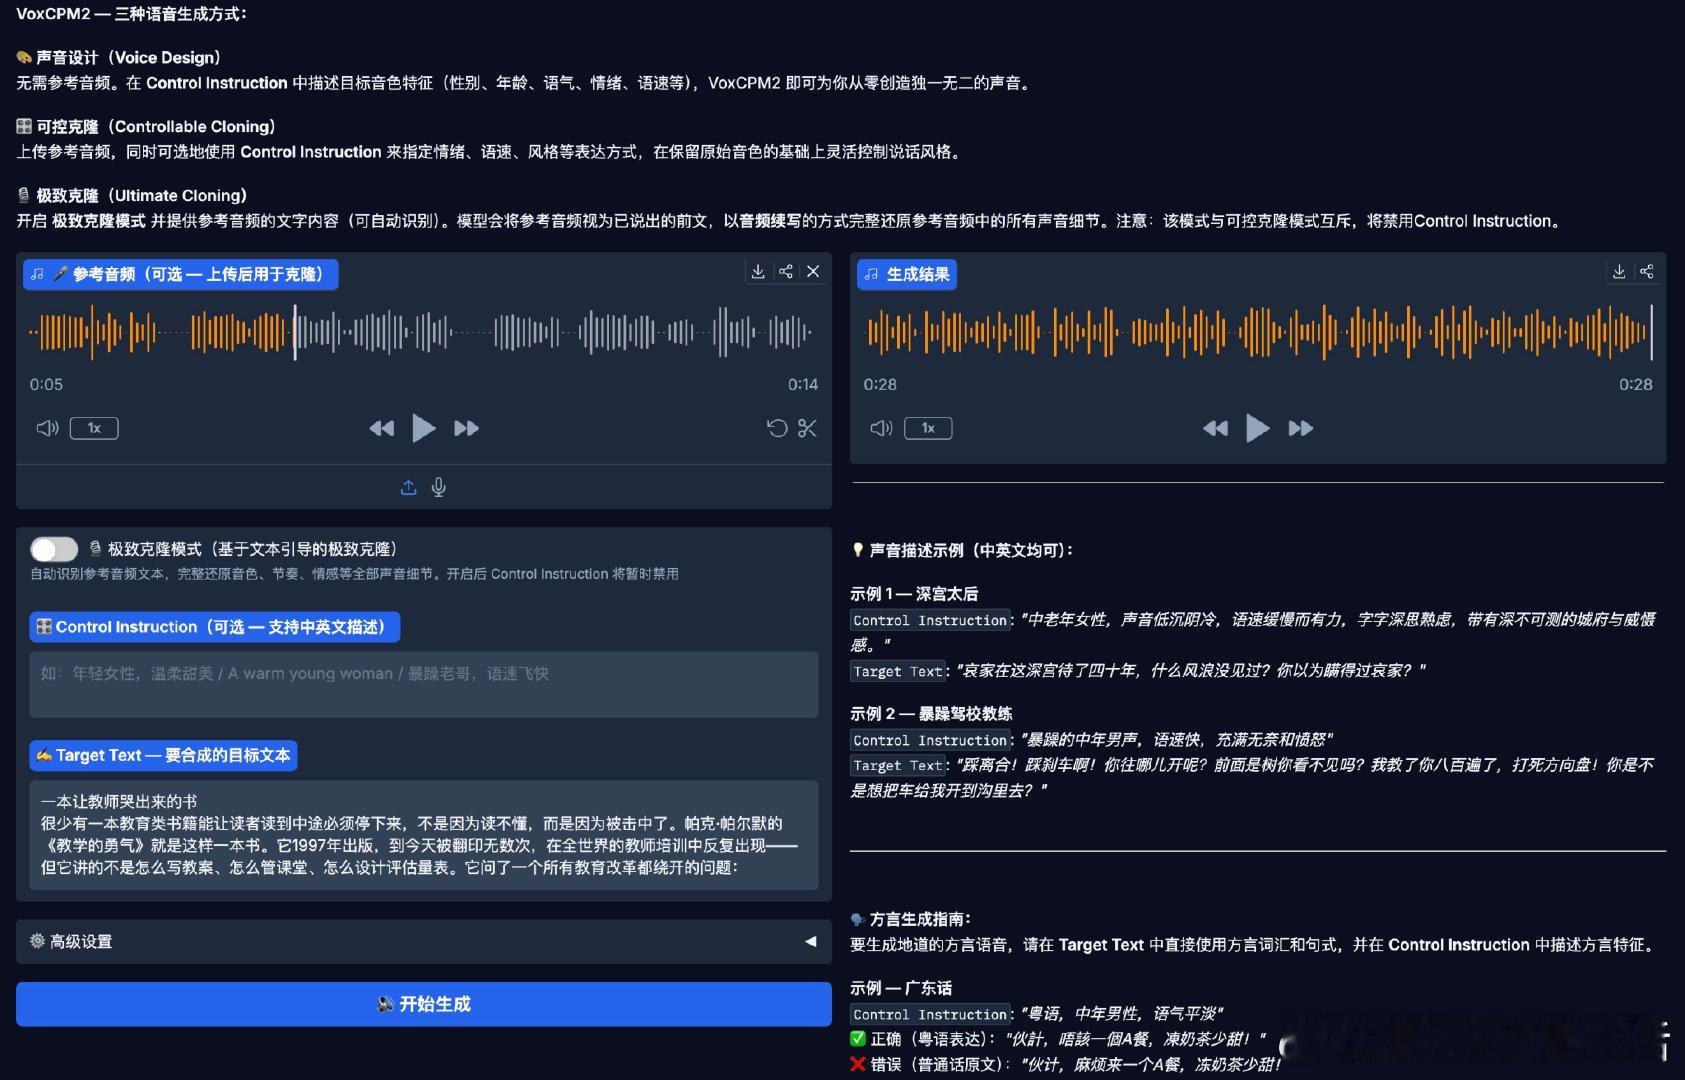Click the generated result panel label
1685x1080 pixels.
[x=907, y=274]
